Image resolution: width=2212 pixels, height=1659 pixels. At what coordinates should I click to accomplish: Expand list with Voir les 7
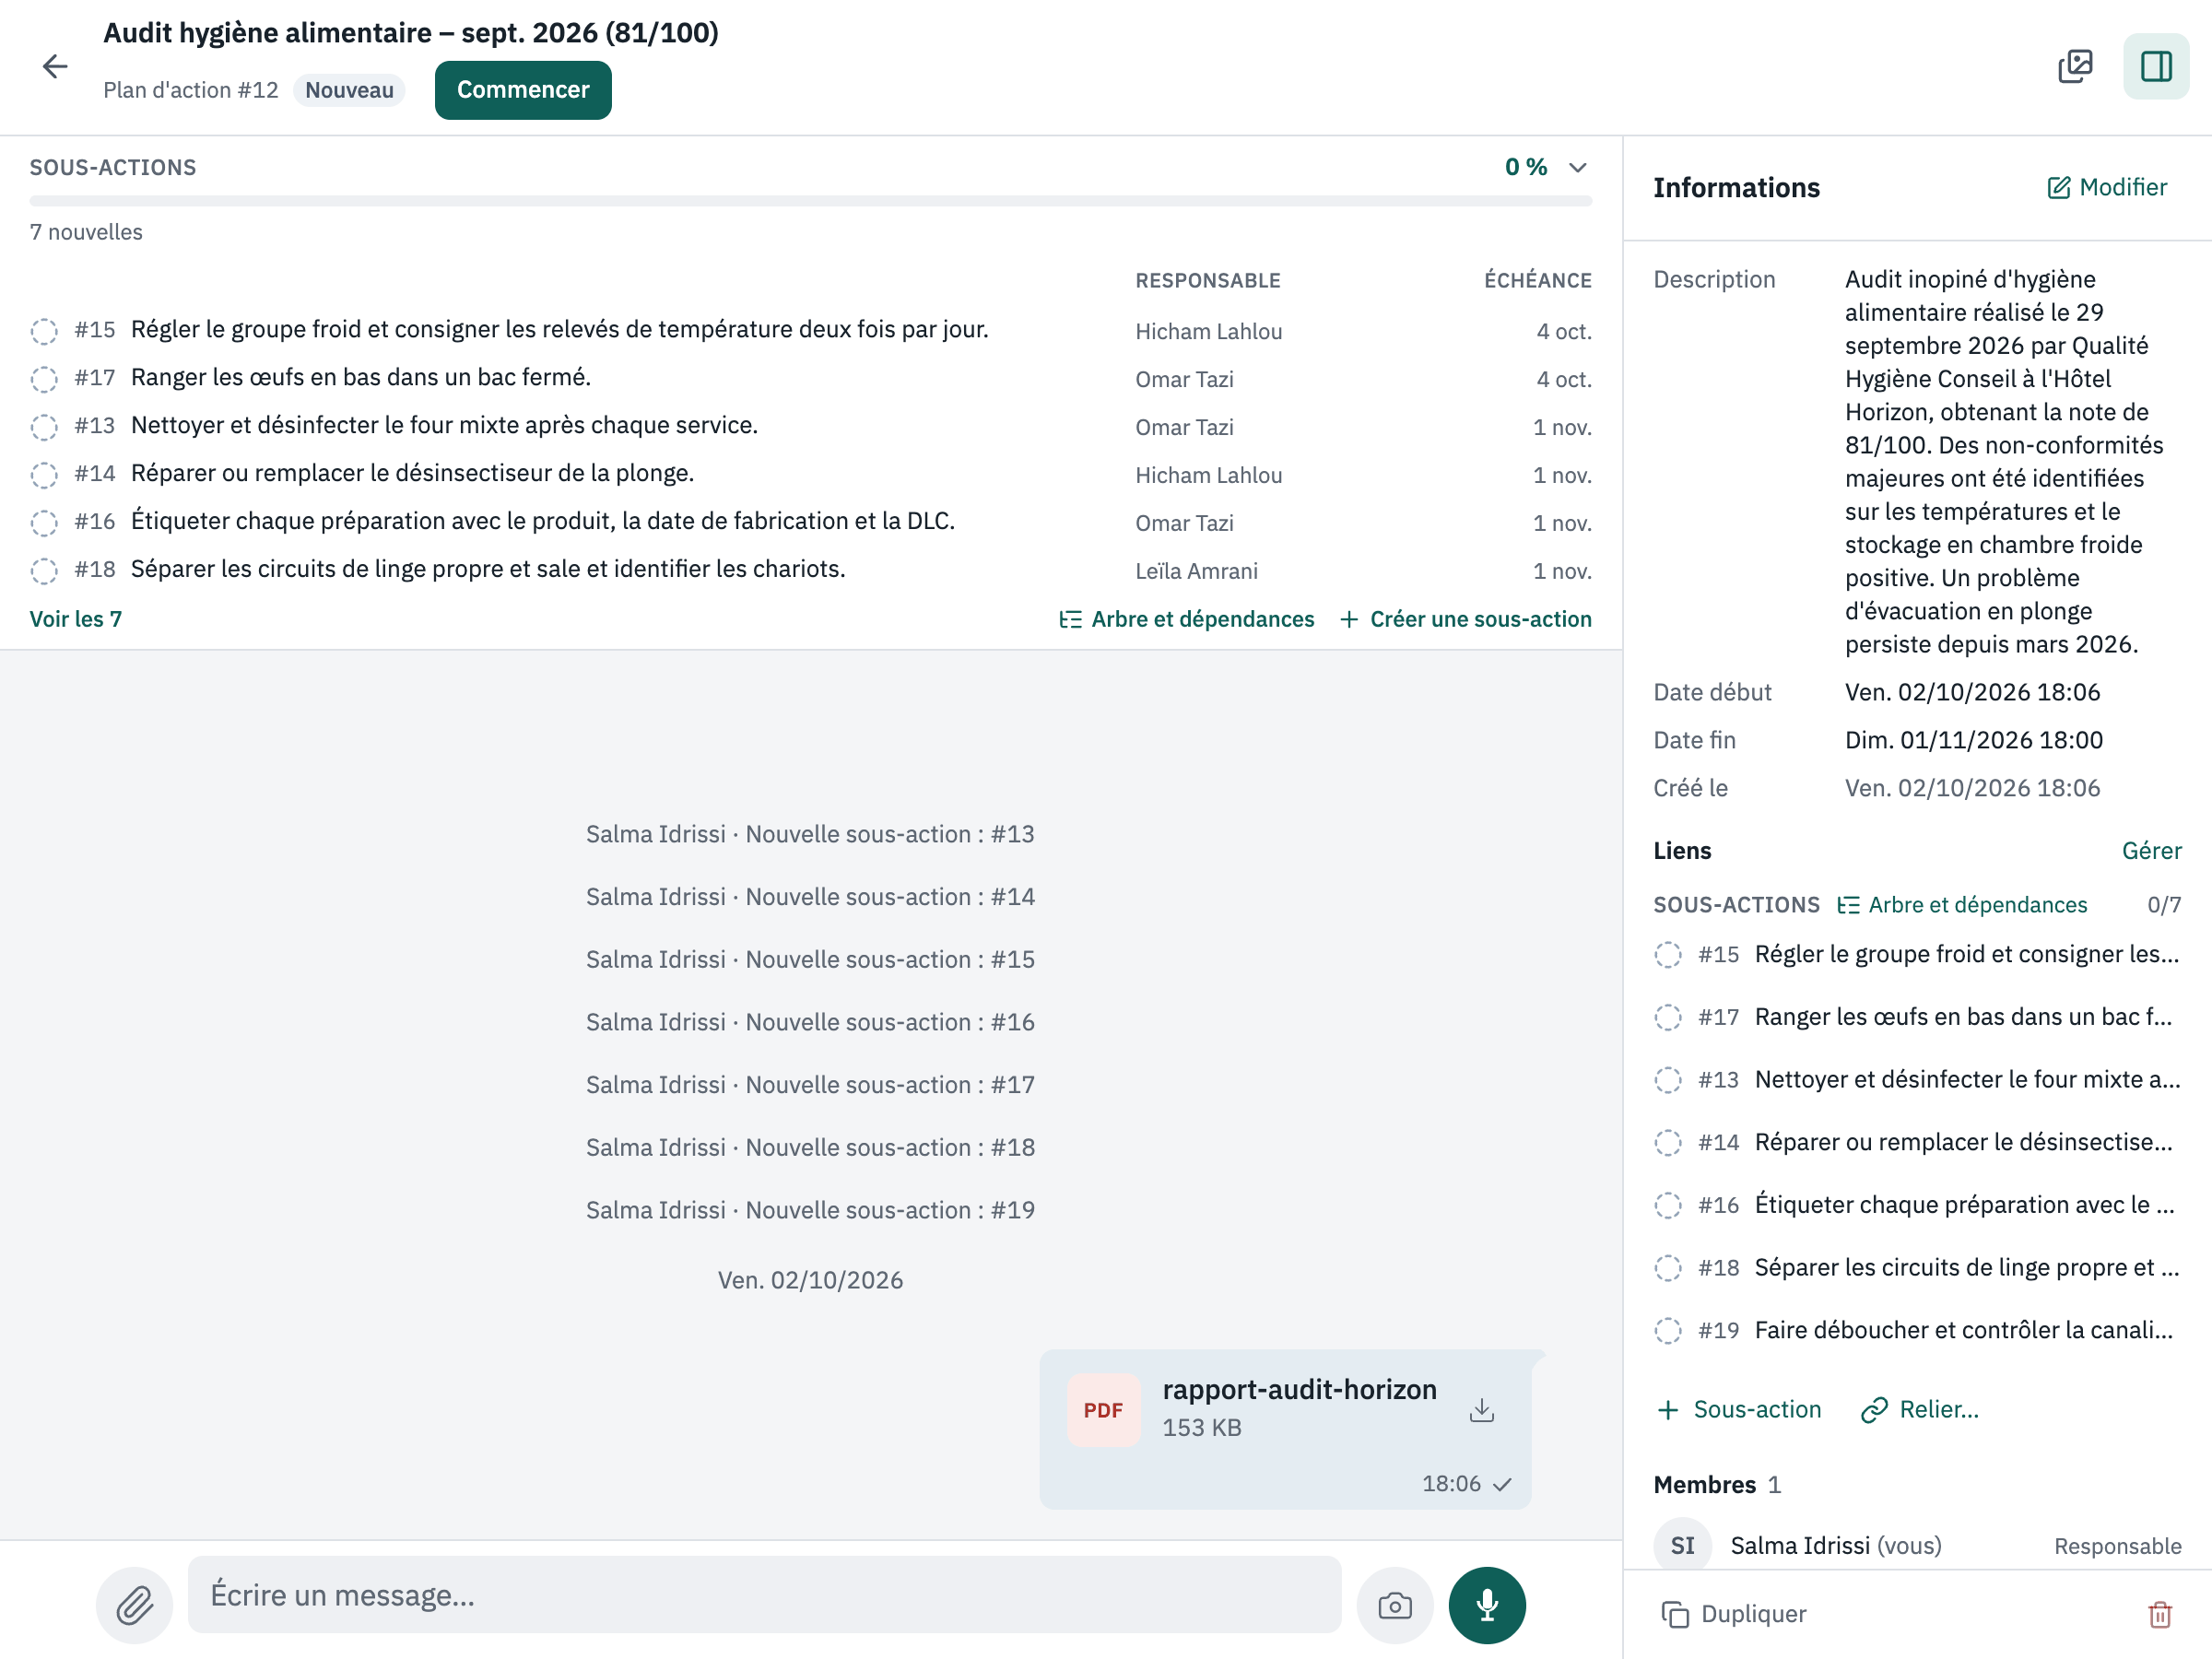[76, 619]
